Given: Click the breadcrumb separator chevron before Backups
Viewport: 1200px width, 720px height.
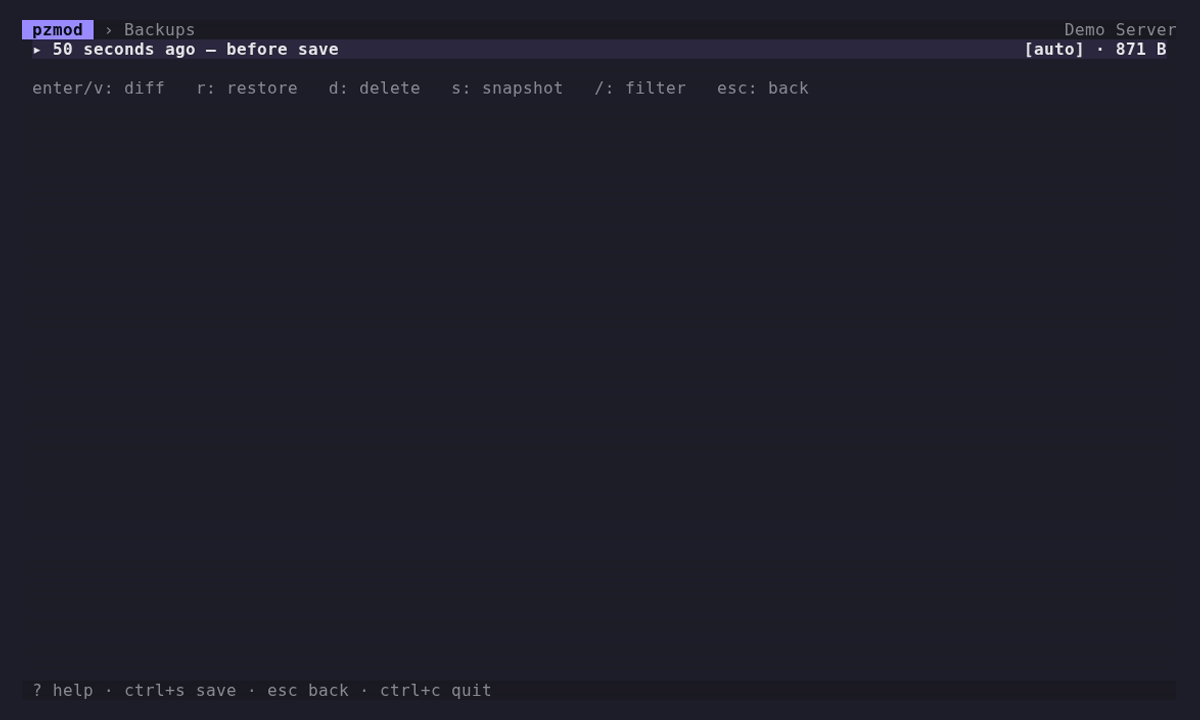Looking at the screenshot, I should click(x=109, y=30).
